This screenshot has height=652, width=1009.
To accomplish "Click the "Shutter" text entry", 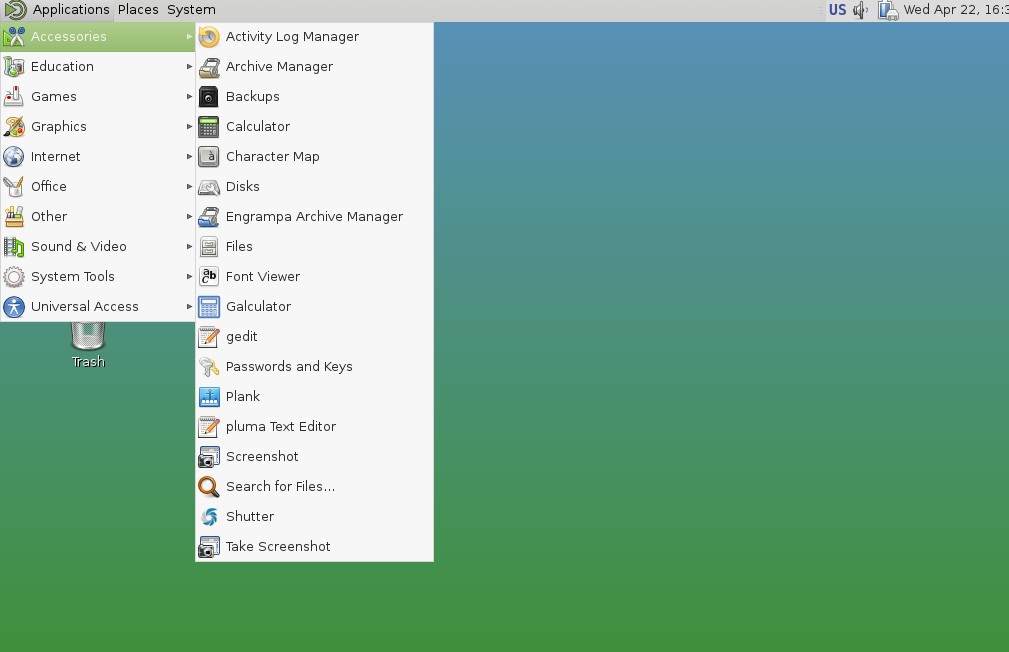I will click(250, 517).
